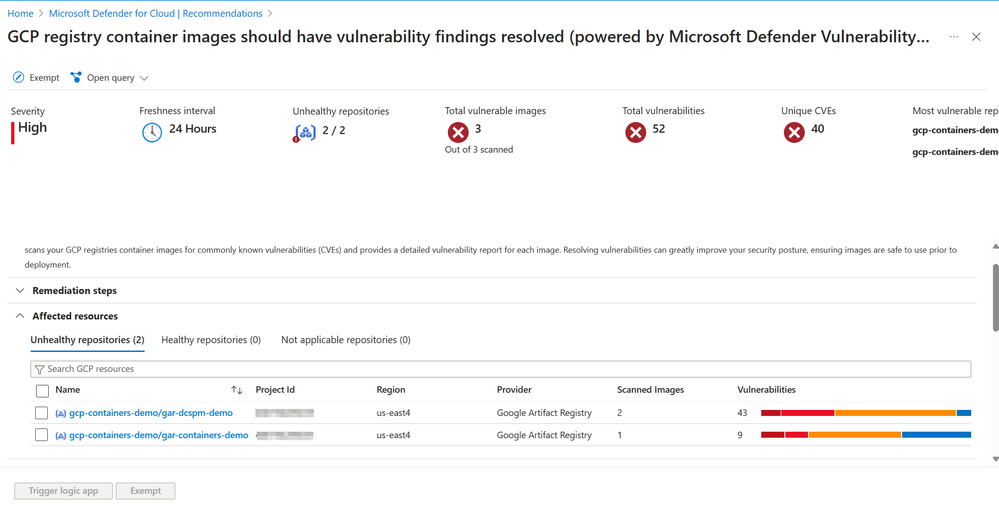Click the repository icon for gar-containers-demo
This screenshot has height=512, width=999.
click(x=61, y=436)
